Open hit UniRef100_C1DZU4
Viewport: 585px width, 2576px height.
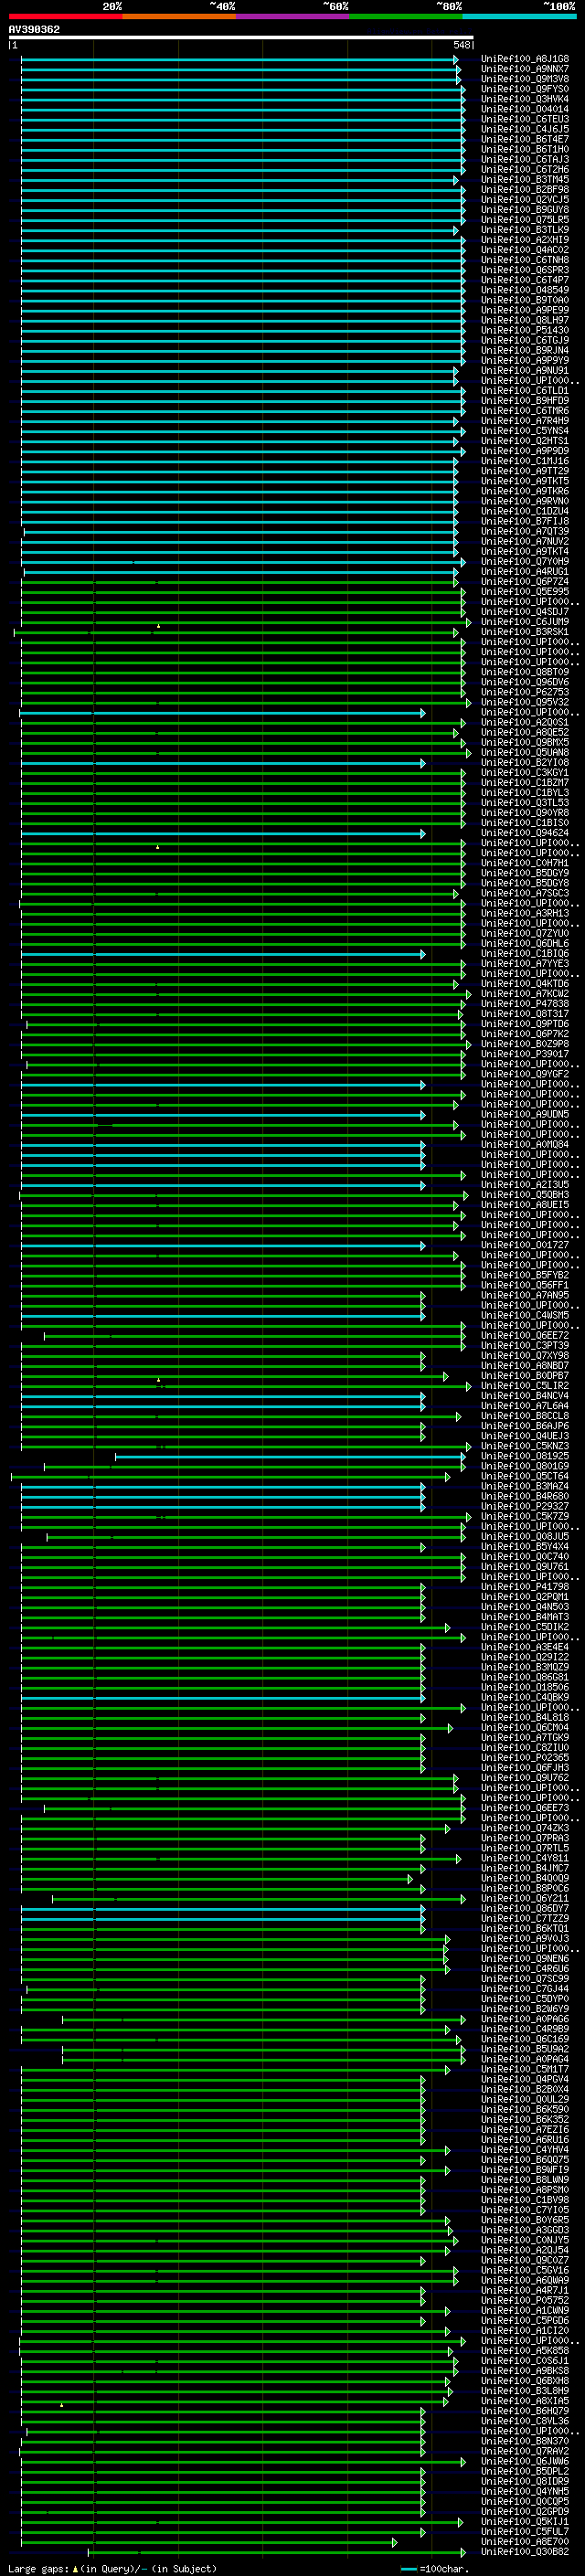525,511
